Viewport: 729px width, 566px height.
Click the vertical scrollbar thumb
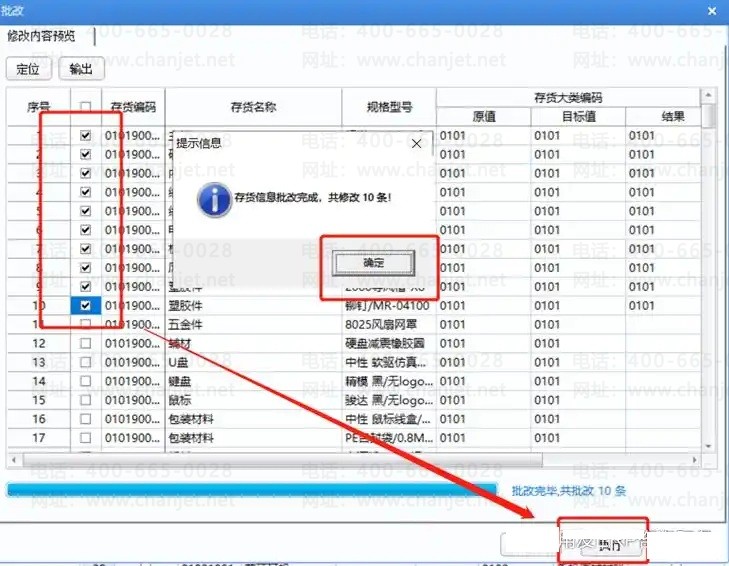pyautogui.click(x=708, y=115)
